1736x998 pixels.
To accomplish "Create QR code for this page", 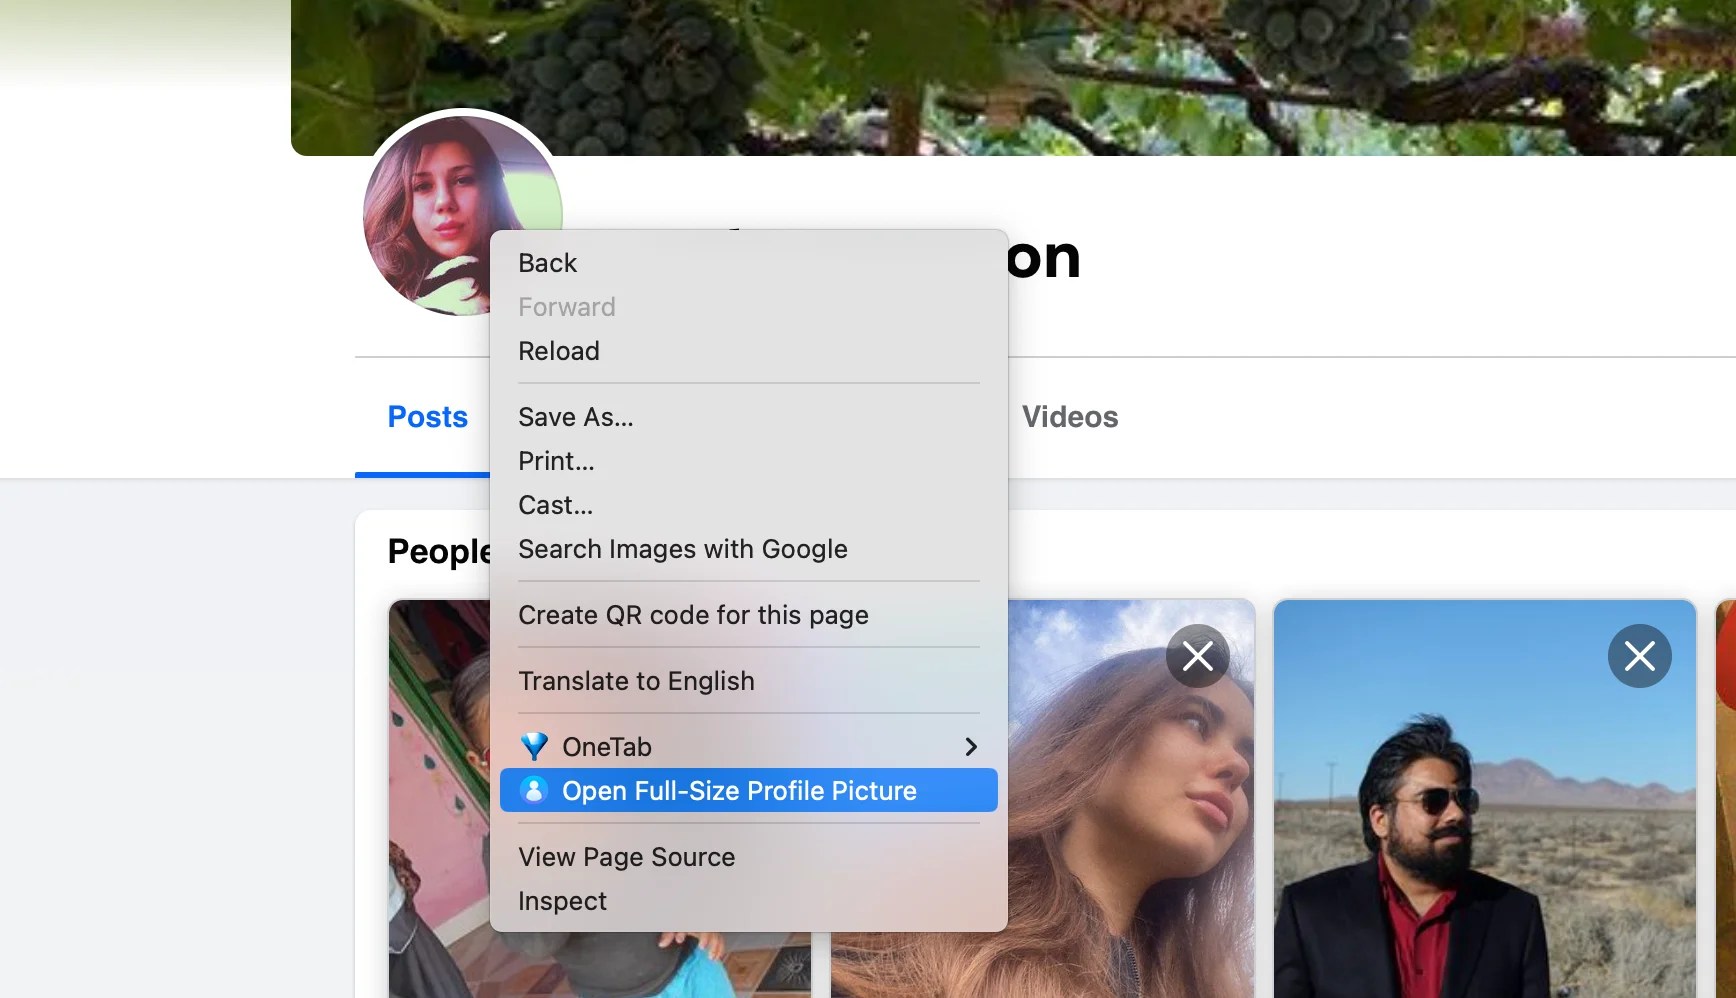I will point(693,615).
